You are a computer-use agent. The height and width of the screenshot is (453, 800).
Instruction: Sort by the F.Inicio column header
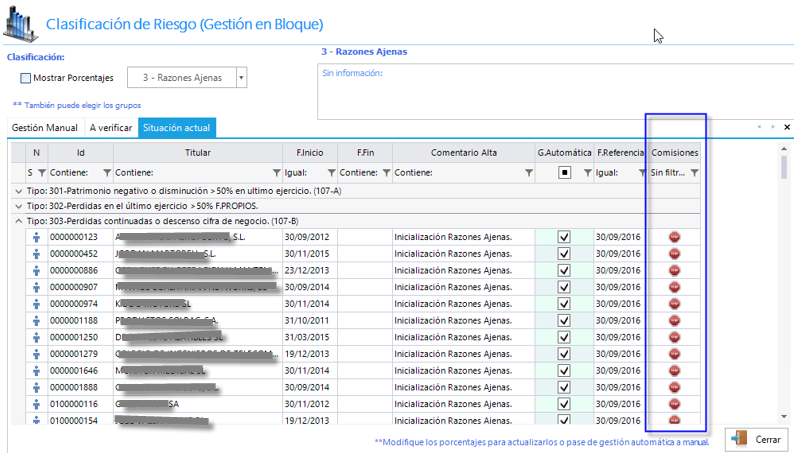[310, 153]
